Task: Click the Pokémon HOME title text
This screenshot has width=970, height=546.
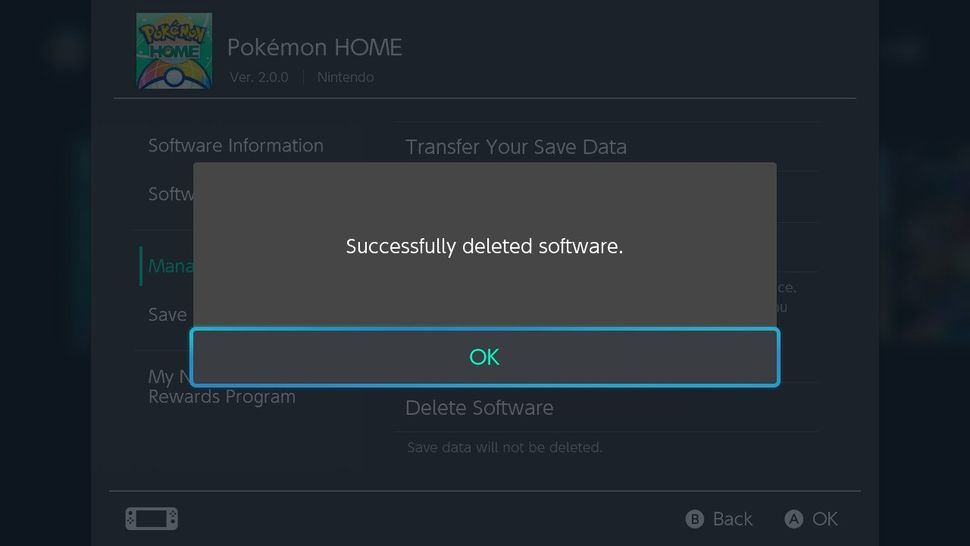Action: click(314, 47)
